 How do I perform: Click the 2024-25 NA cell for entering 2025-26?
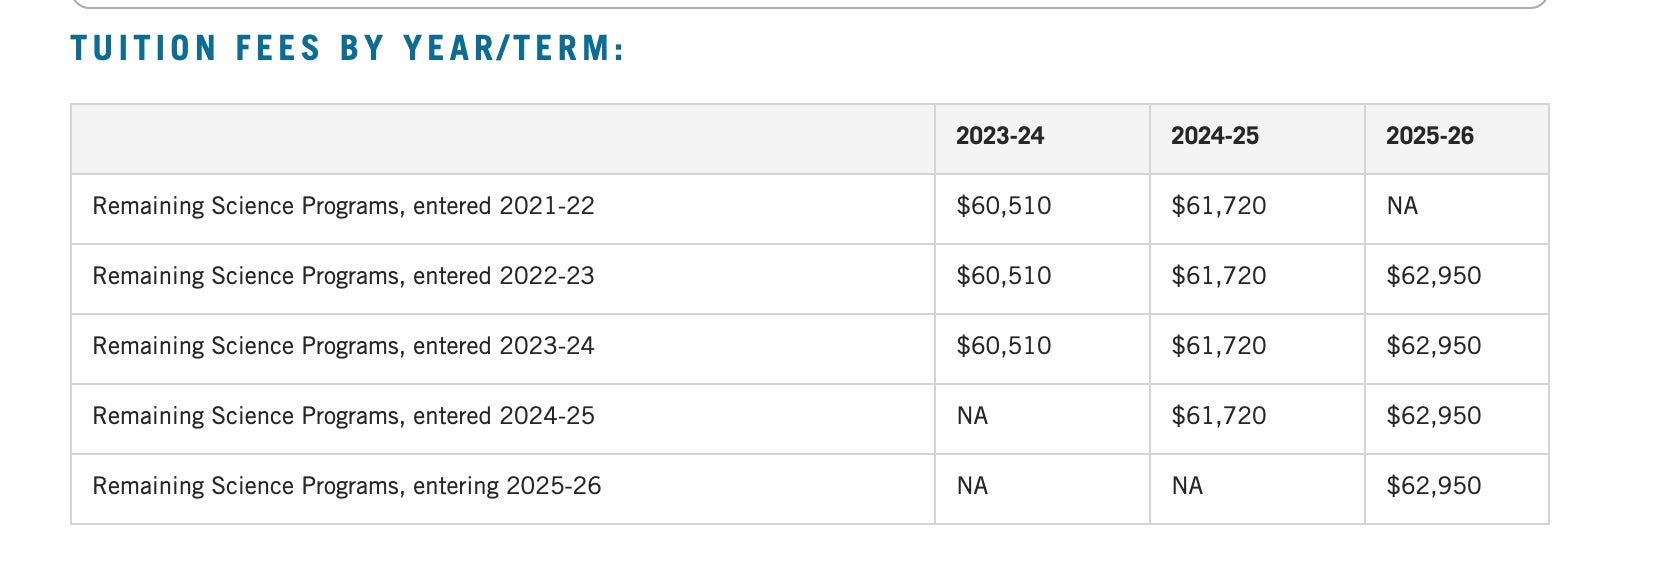1187,486
